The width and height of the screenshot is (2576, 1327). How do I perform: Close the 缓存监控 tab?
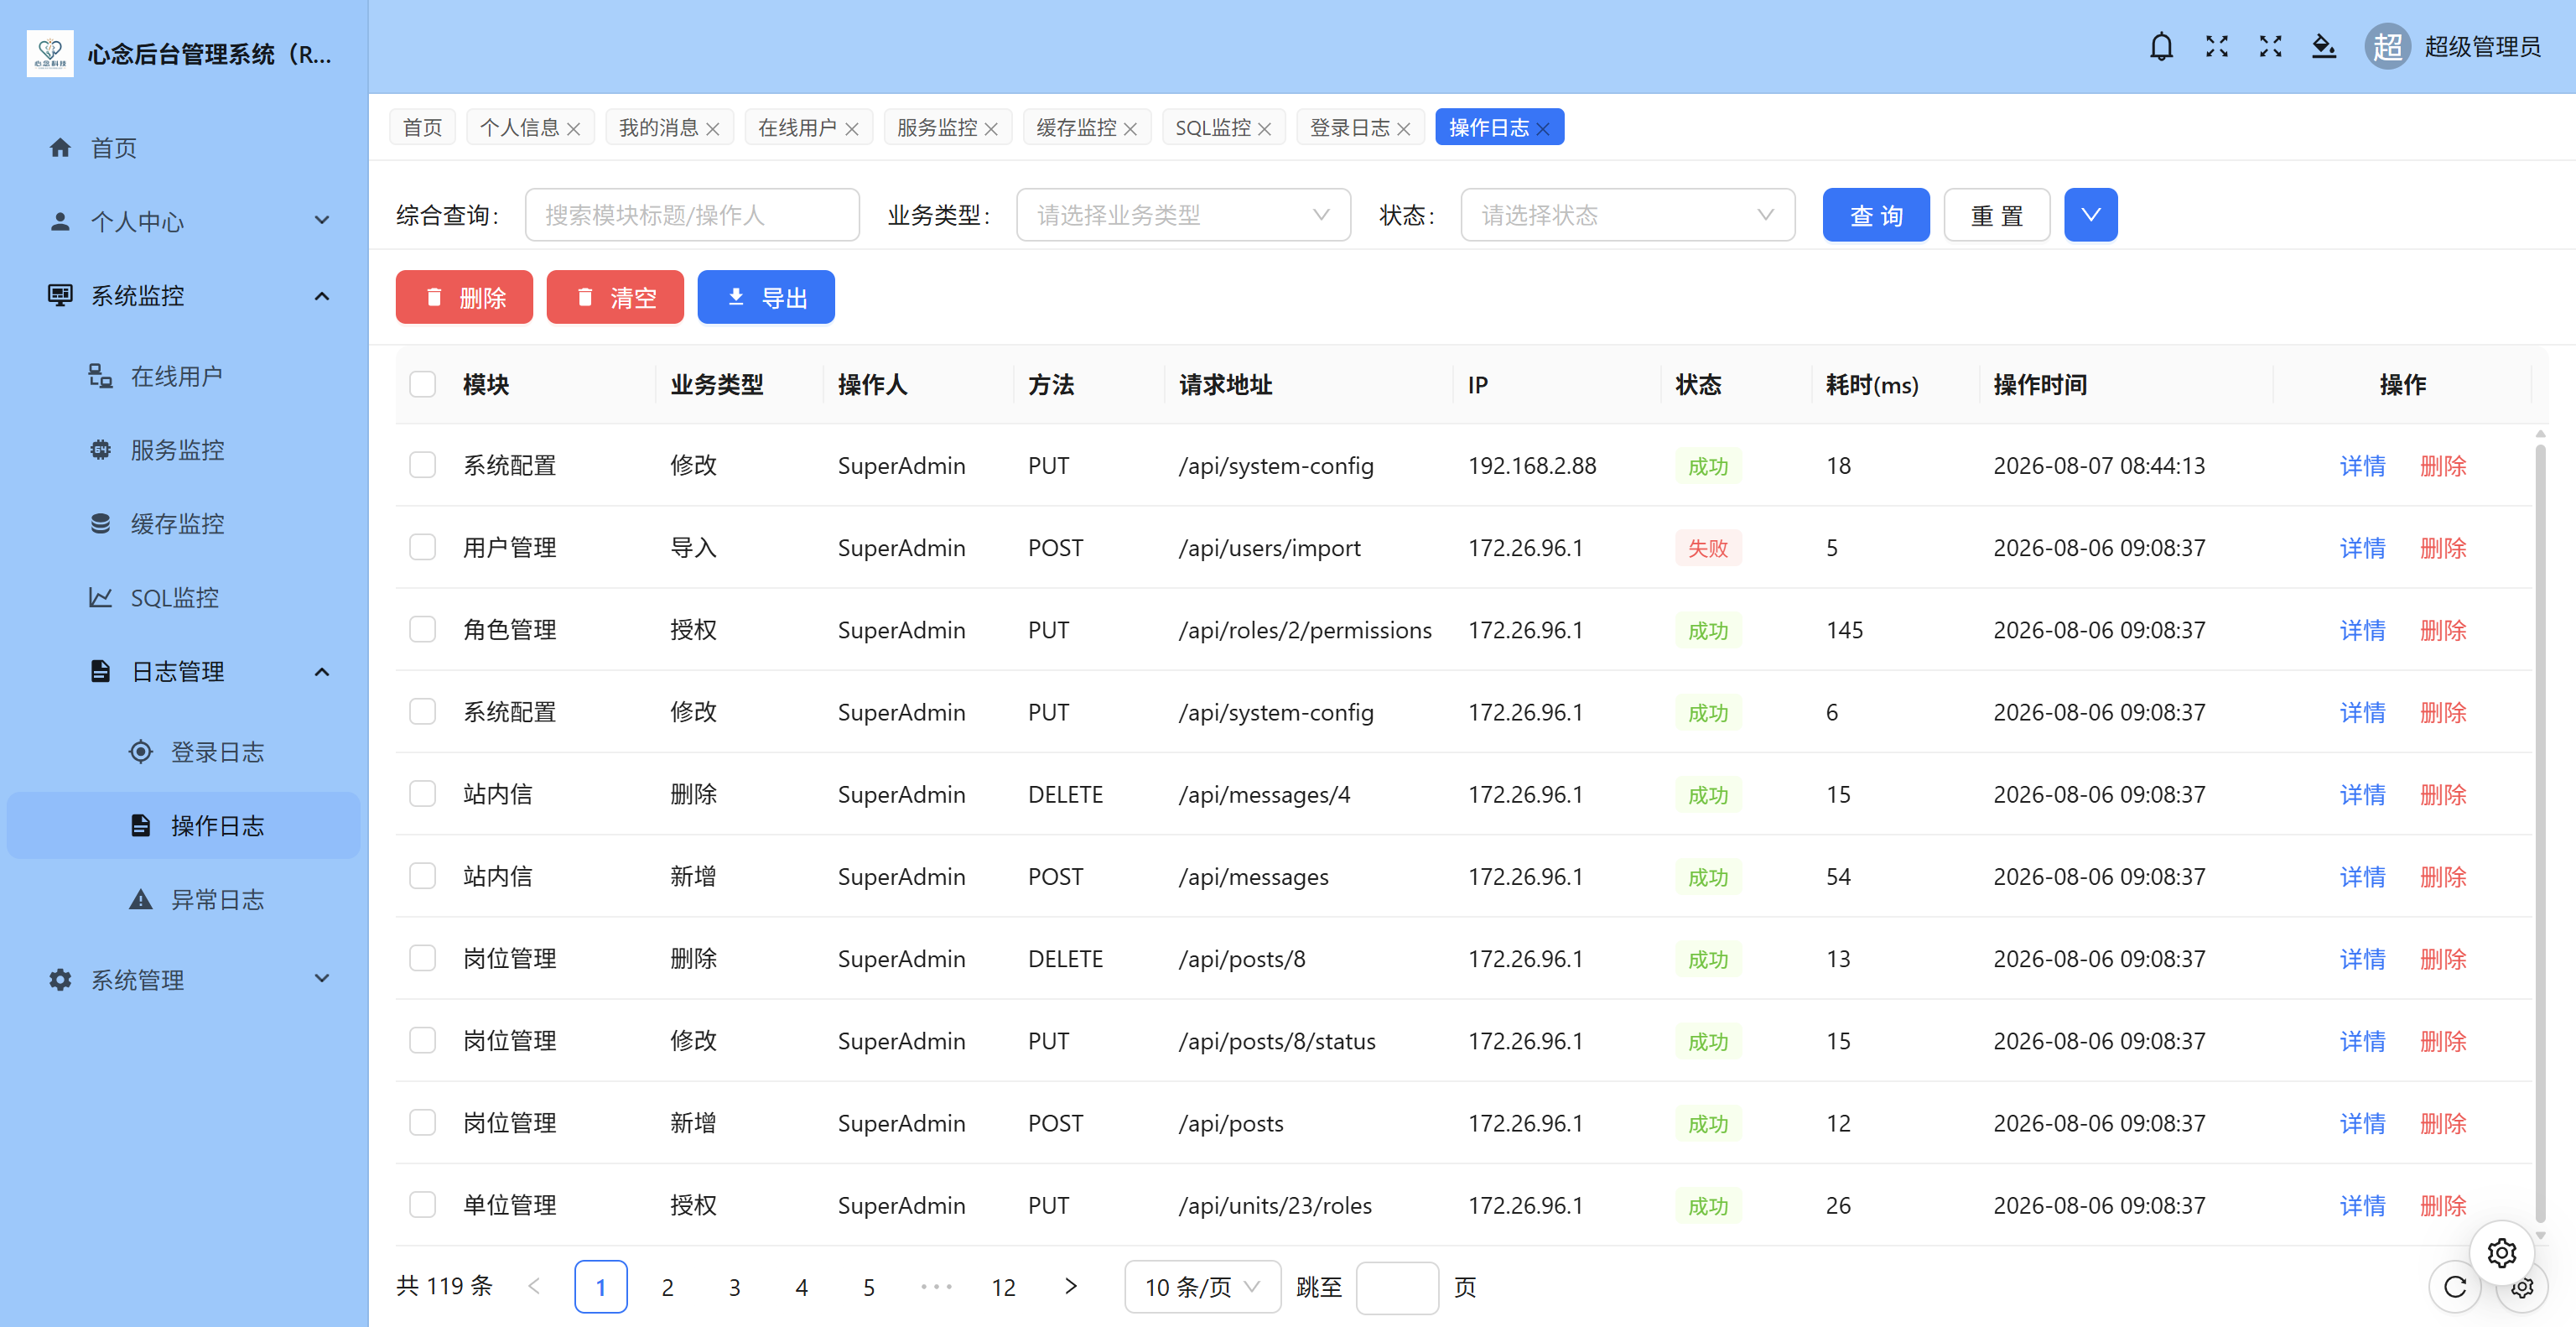tap(1130, 129)
